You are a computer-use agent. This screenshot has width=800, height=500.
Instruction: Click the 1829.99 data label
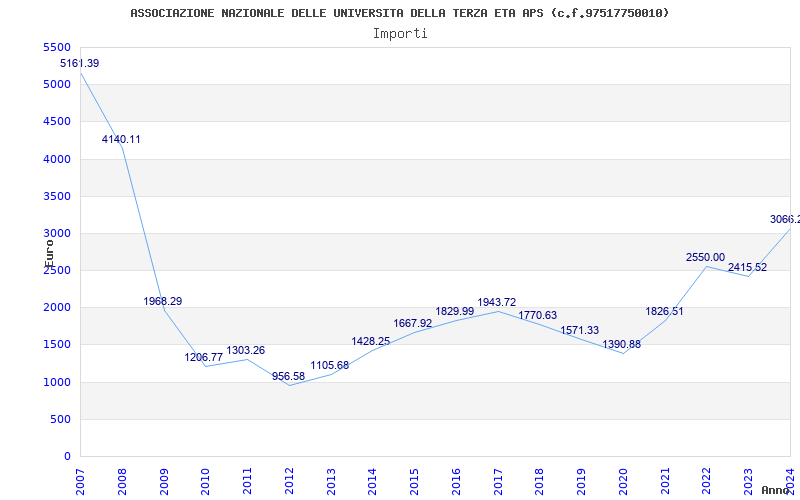[x=455, y=311]
